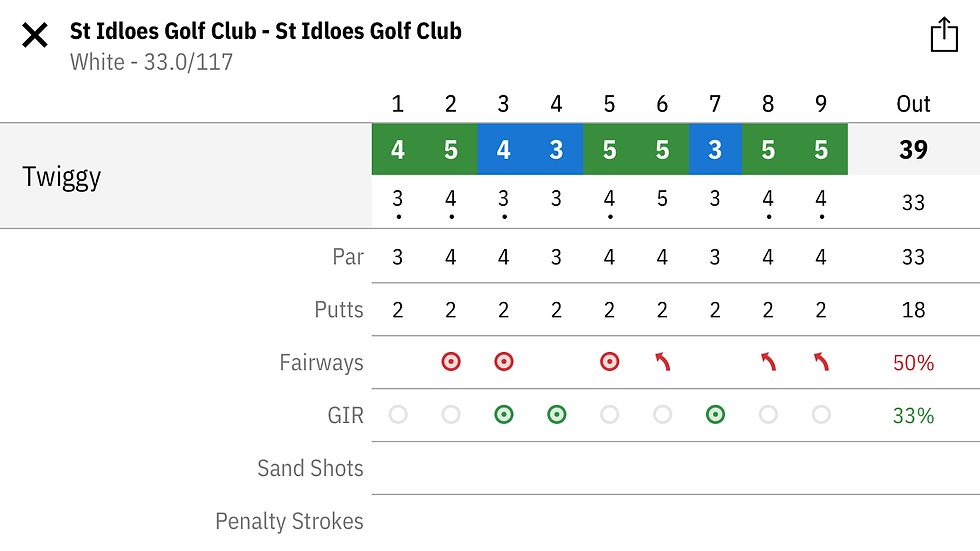Toggle hole 7 green GIR marker
Screen dimensions: 980x551
pos(715,415)
